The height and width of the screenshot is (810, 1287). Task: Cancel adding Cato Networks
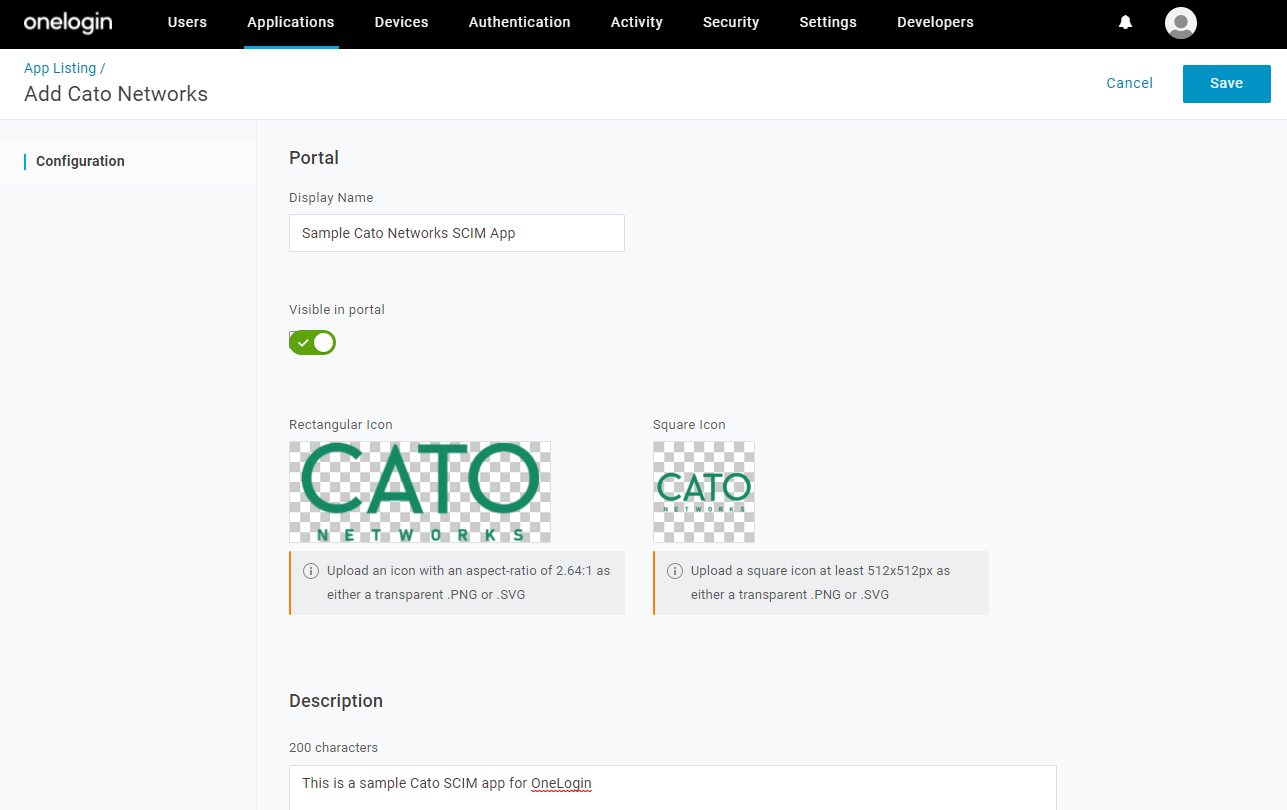click(x=1129, y=83)
